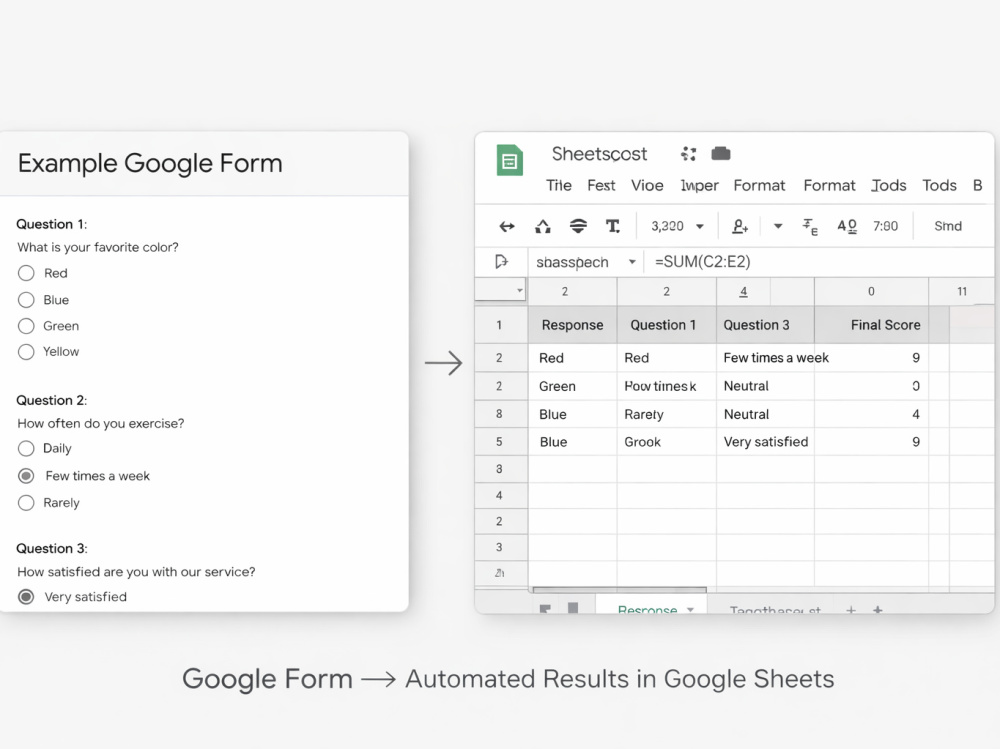Select Very satisfied radio option
The image size is (1000, 749).
tap(26, 597)
